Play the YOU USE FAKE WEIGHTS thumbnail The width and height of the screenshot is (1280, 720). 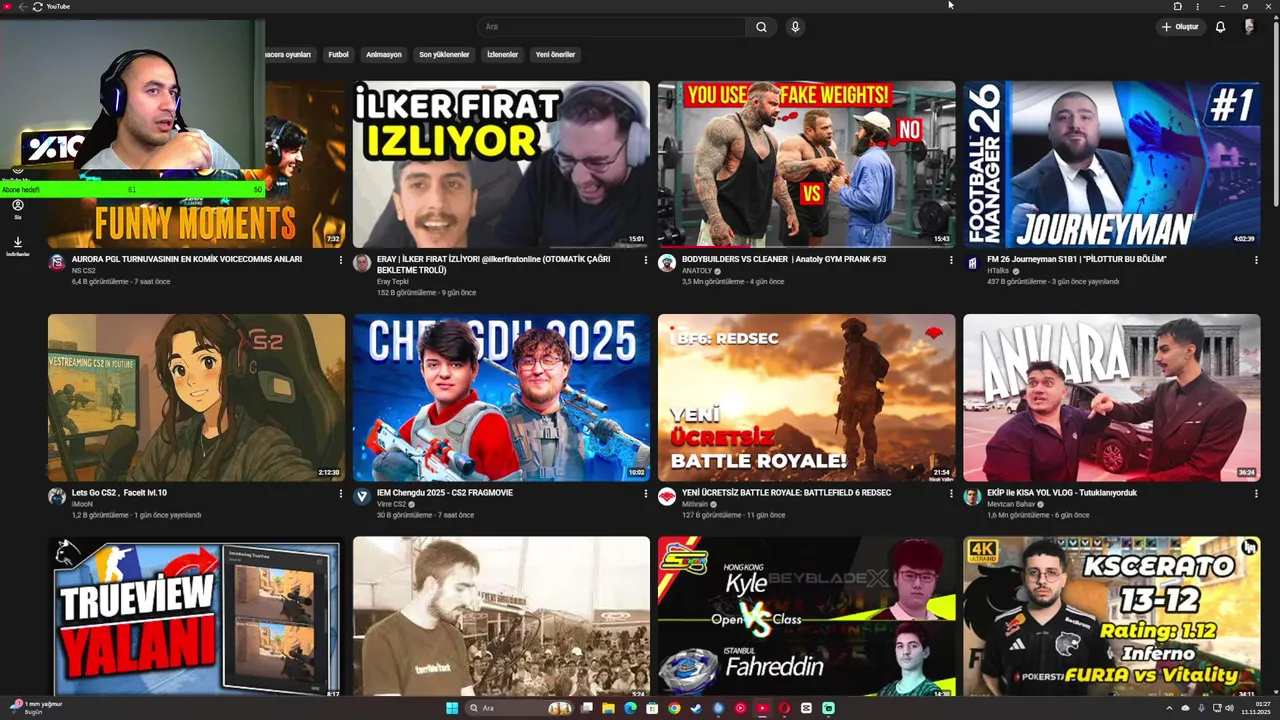(x=806, y=164)
